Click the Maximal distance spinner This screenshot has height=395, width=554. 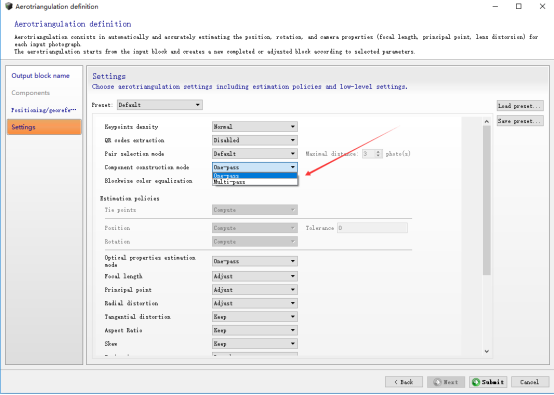pyautogui.click(x=372, y=154)
